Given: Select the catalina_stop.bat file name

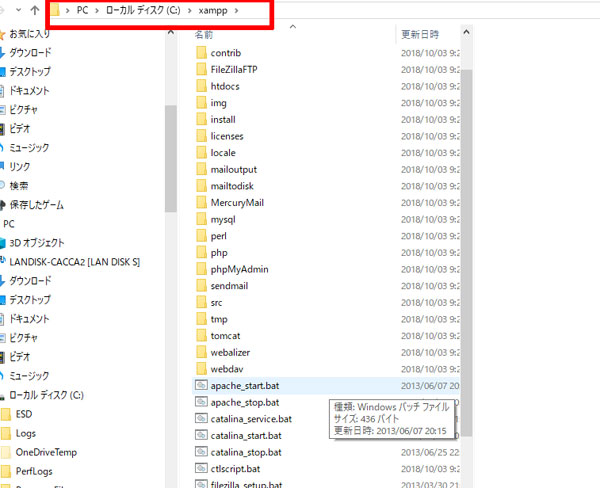Looking at the screenshot, I should [x=246, y=452].
